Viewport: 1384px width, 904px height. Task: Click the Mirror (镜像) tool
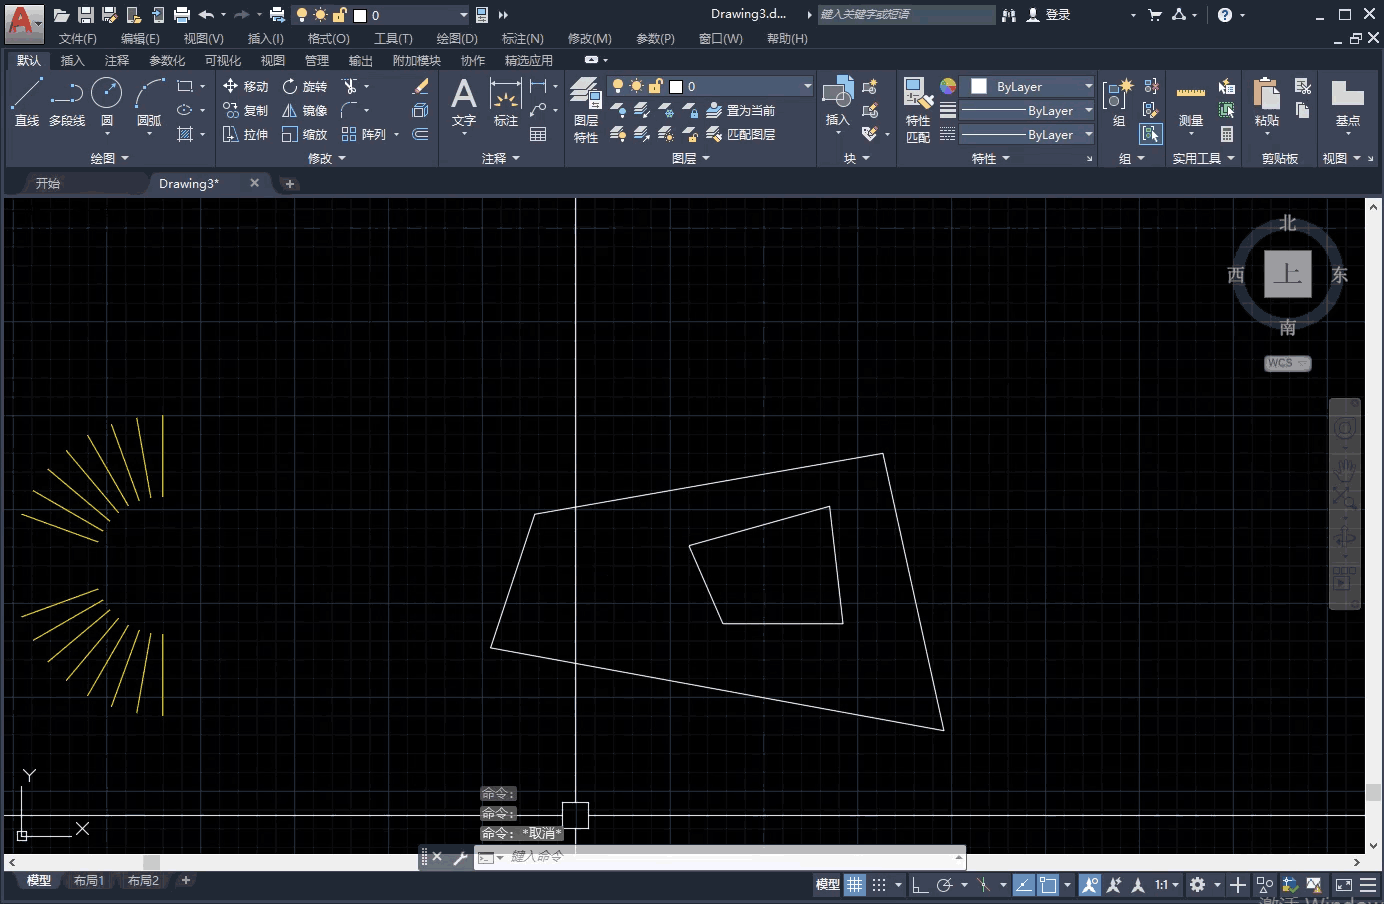click(306, 110)
